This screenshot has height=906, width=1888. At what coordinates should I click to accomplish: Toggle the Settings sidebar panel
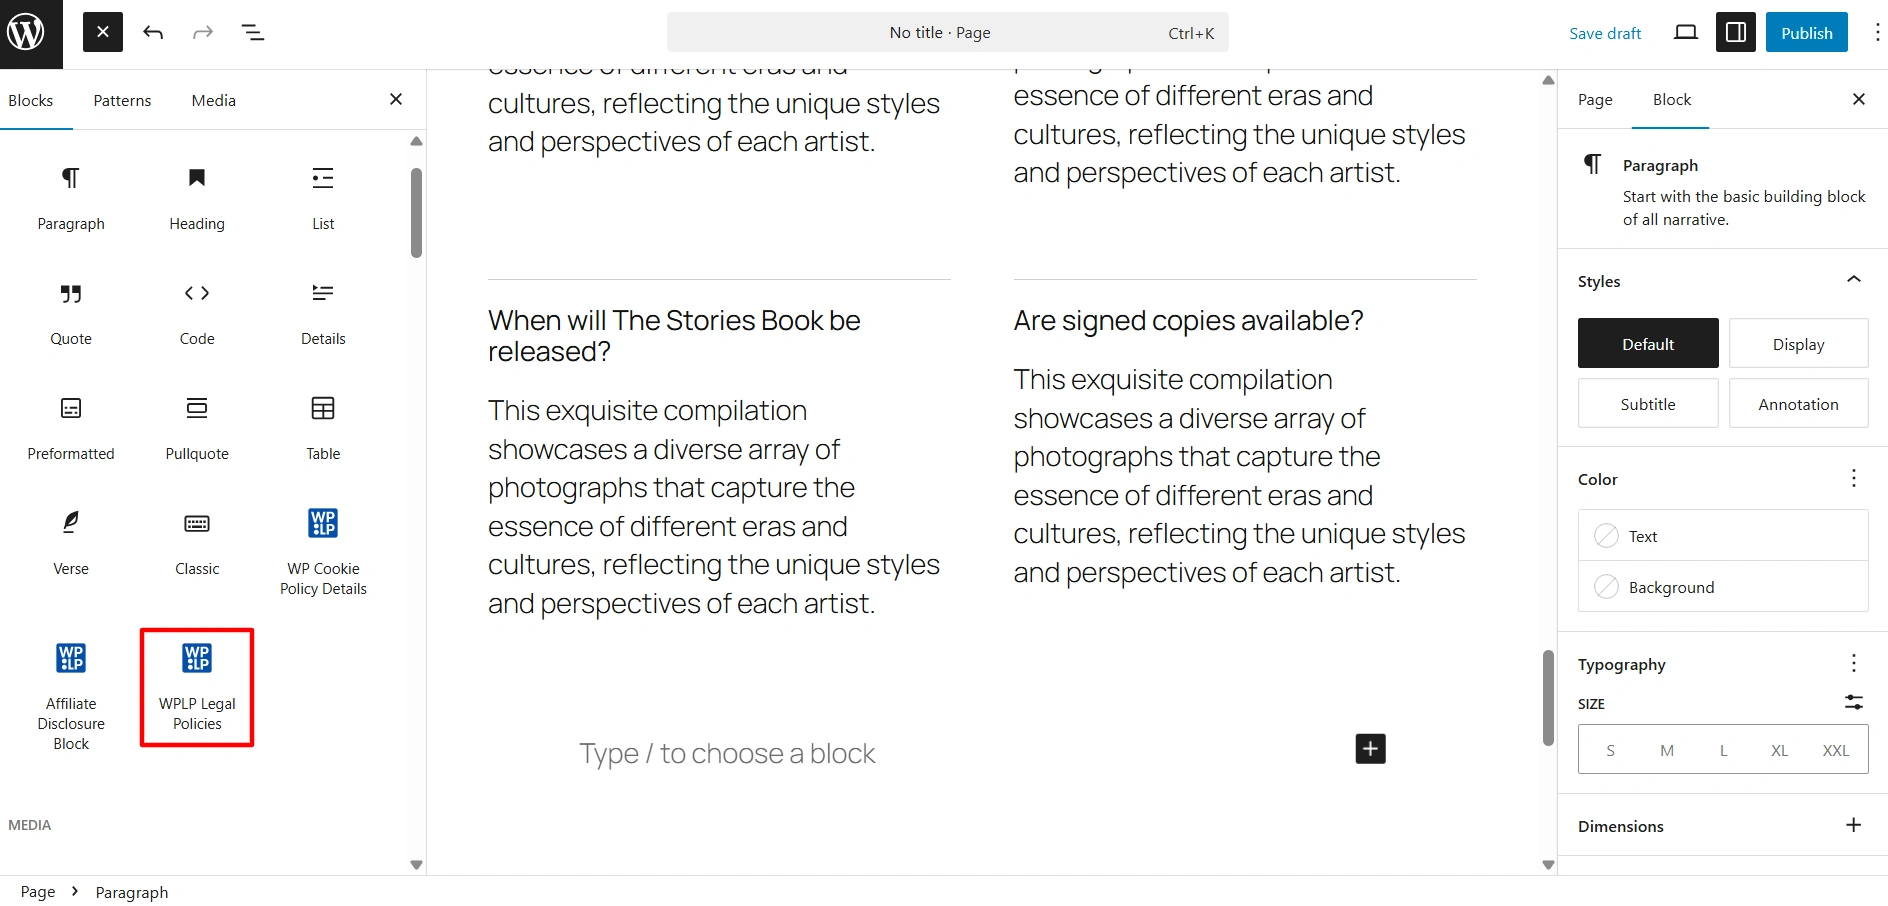click(1736, 33)
